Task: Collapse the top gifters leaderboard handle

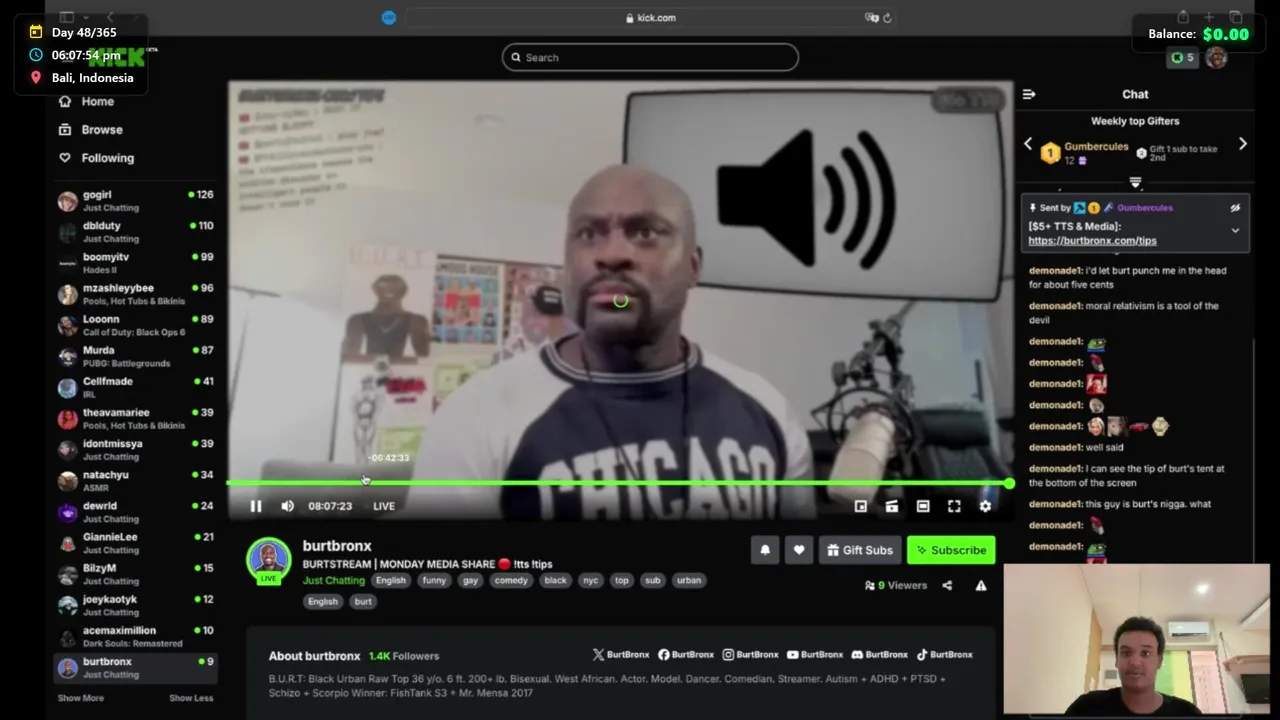Action: click(1135, 182)
